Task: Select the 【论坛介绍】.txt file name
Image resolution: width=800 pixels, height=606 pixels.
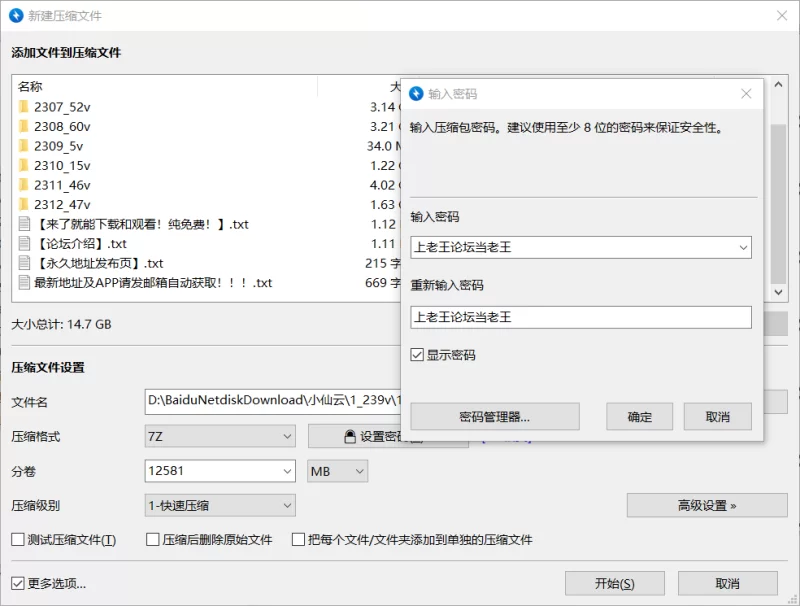Action: [80, 244]
